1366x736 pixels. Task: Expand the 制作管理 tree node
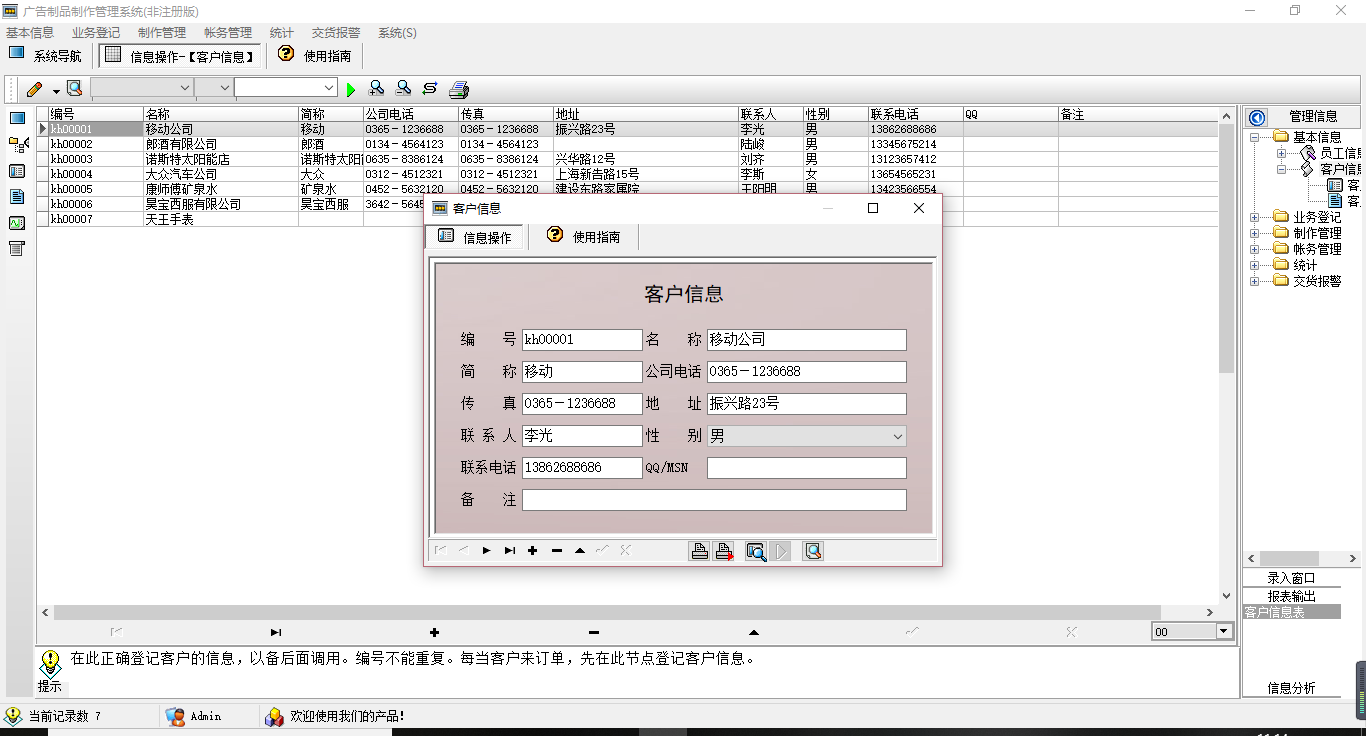(1255, 233)
